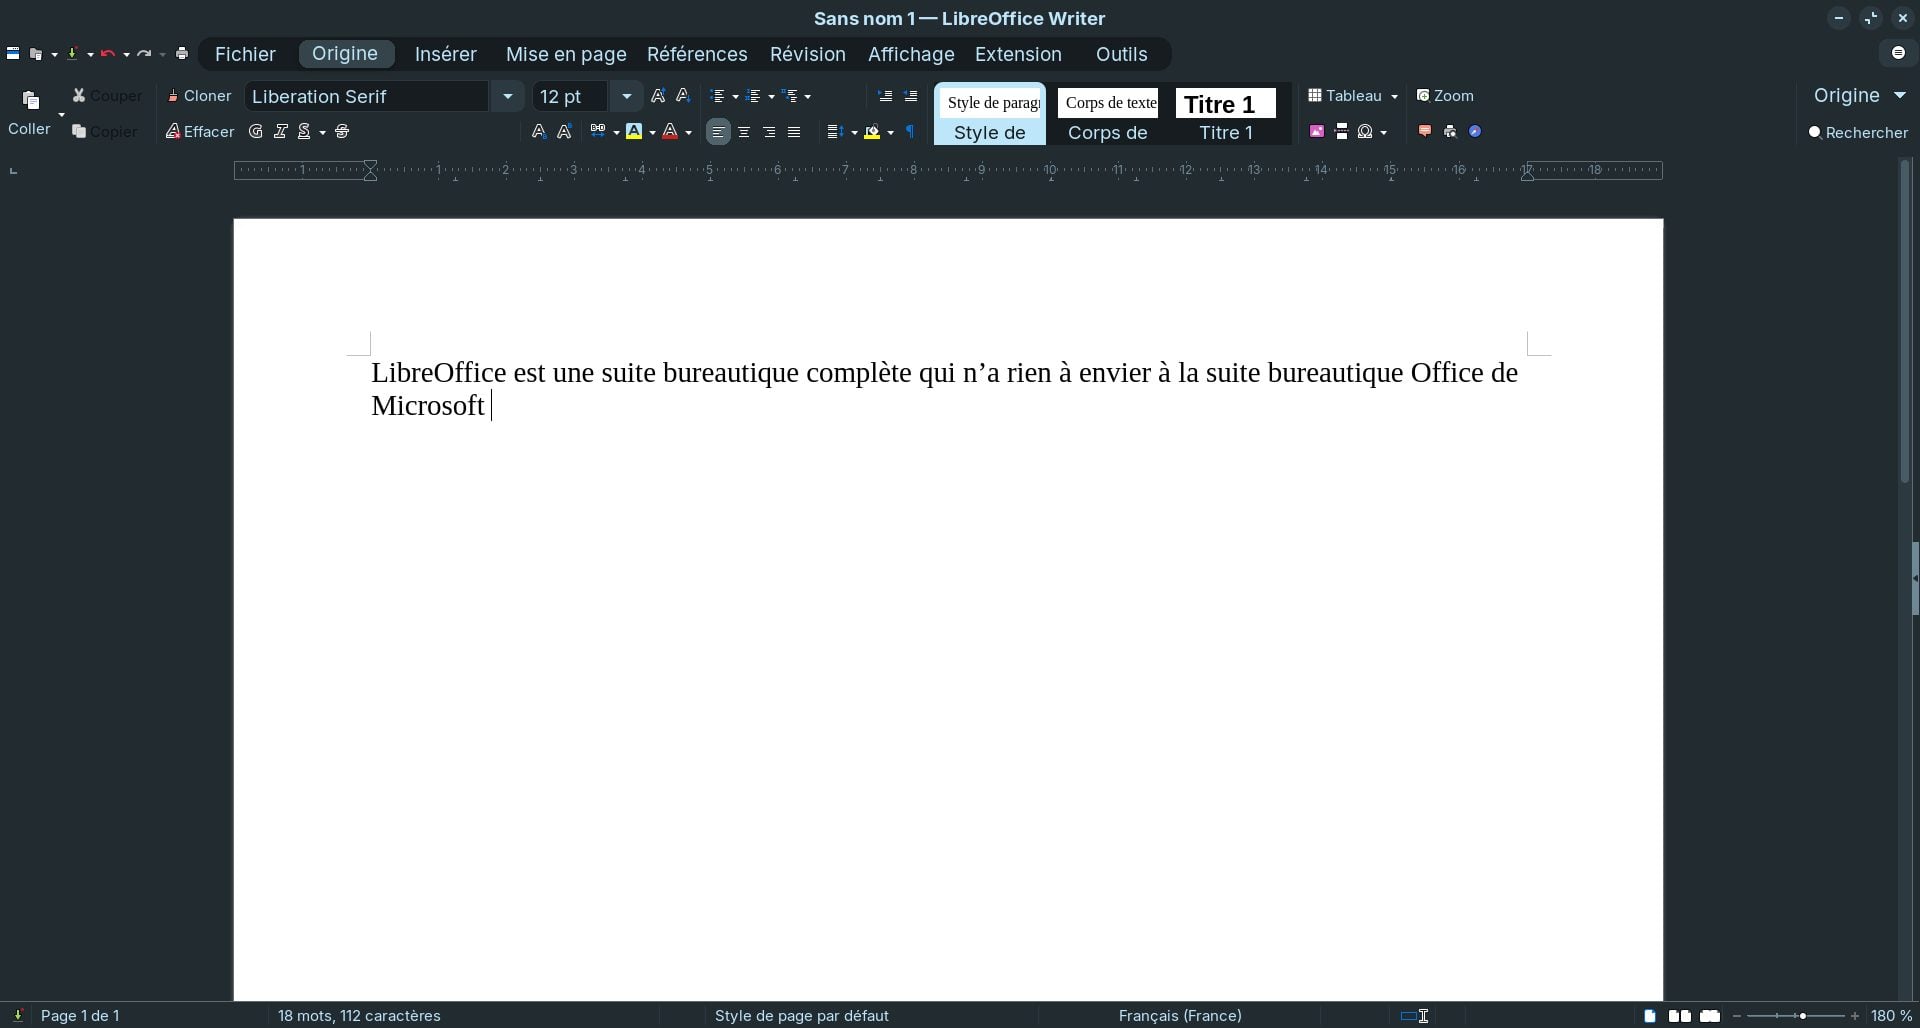Toggle bold formatting on selected text
Screen dimensions: 1920x1028
(255, 132)
